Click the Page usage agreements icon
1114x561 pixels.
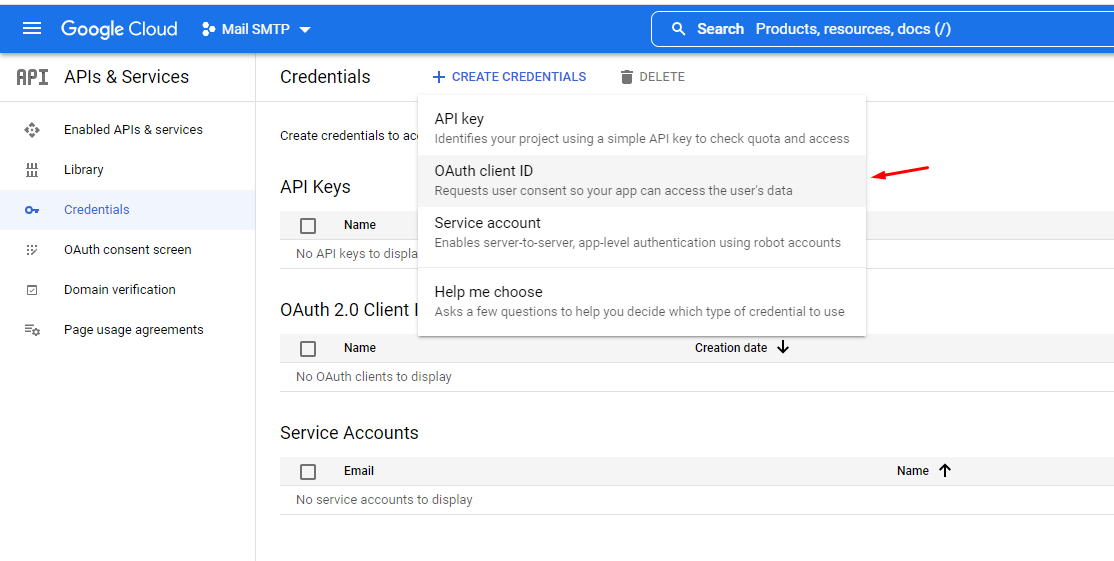click(x=32, y=329)
